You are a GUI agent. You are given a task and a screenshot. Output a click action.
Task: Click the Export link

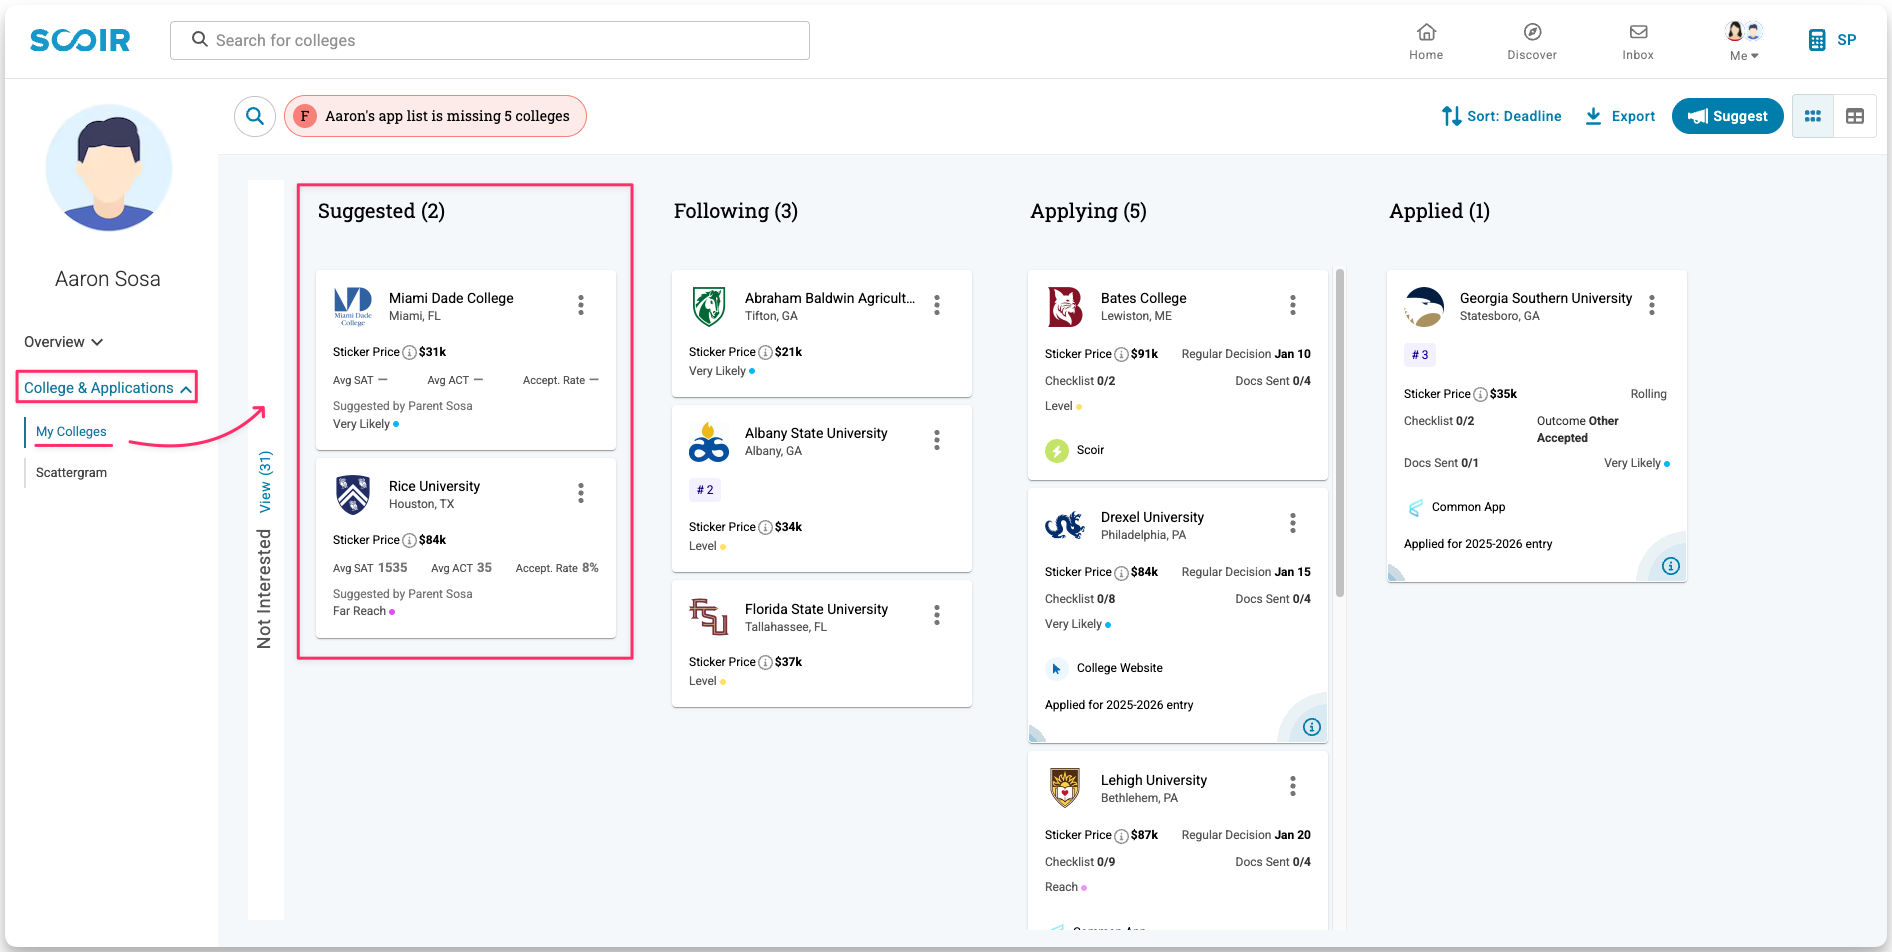(1621, 116)
